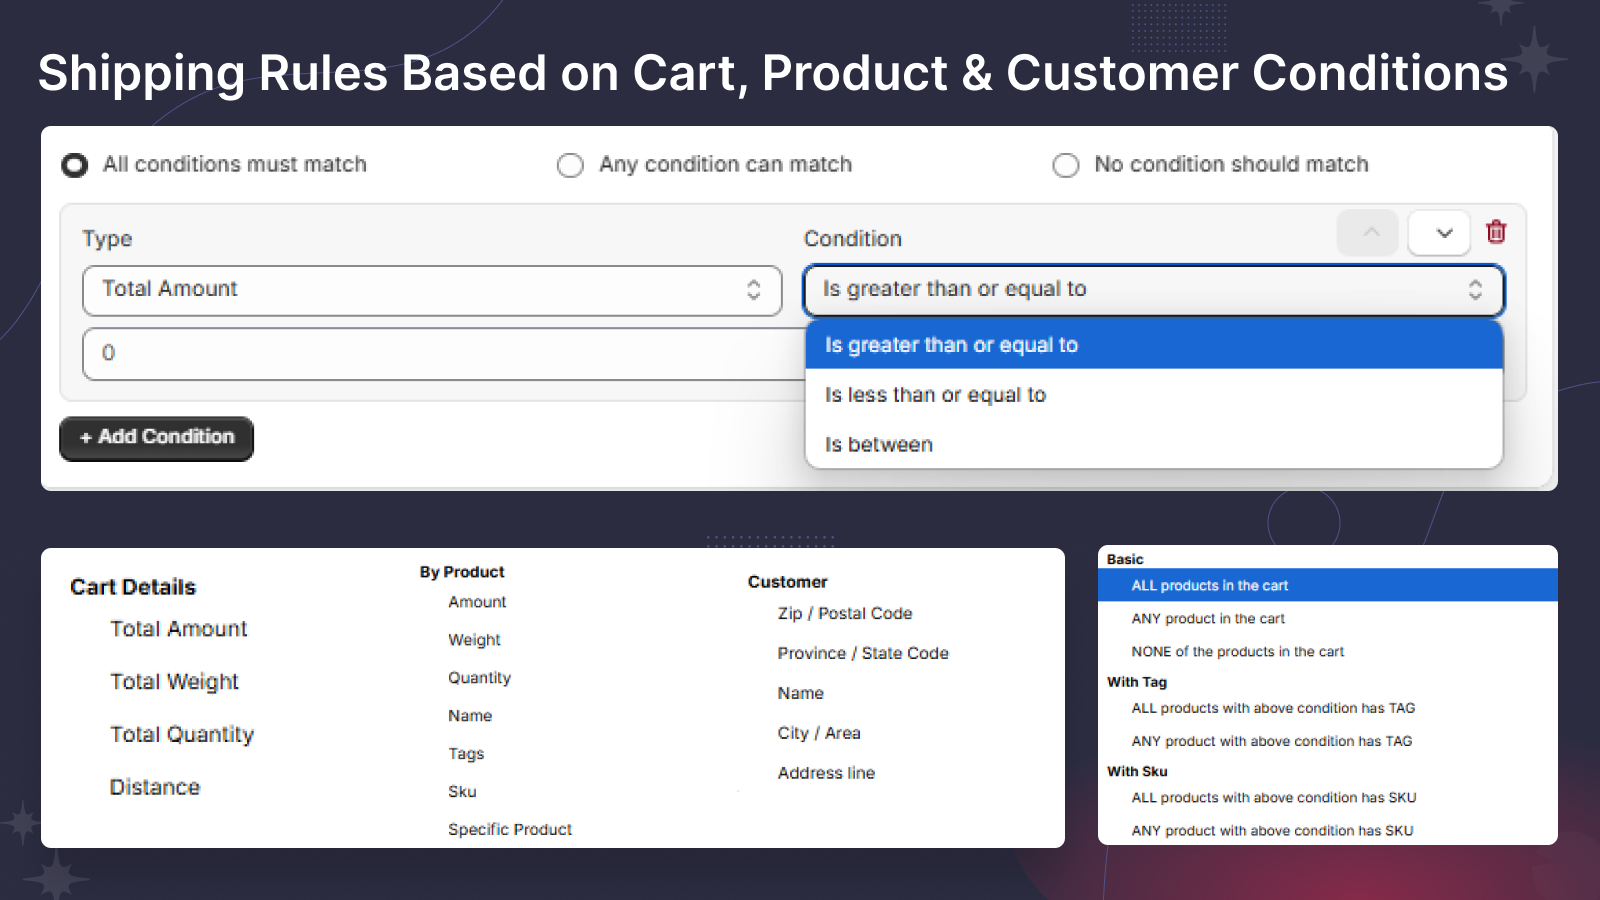Choose 'ALL products in the cart'

[x=1328, y=586]
